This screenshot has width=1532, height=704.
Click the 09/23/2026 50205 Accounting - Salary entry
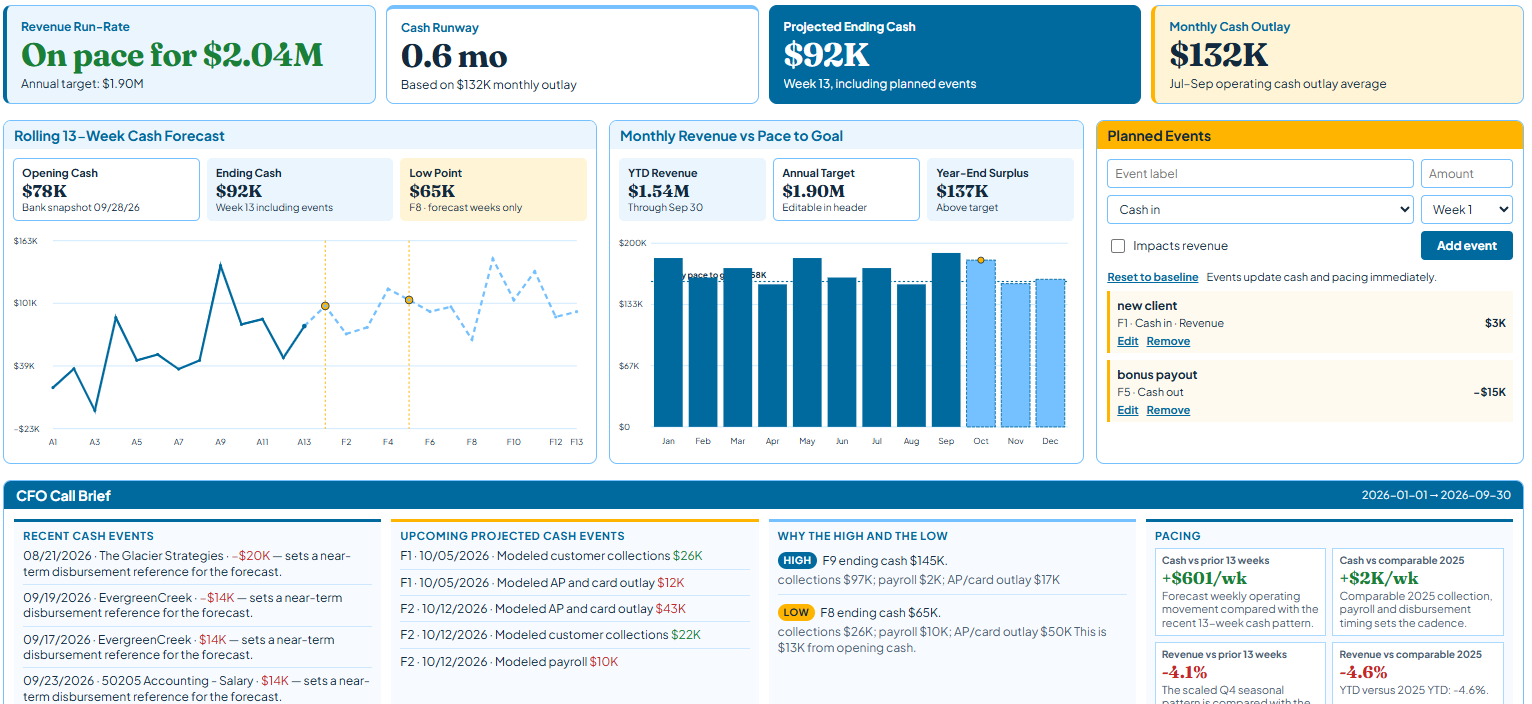pos(197,689)
